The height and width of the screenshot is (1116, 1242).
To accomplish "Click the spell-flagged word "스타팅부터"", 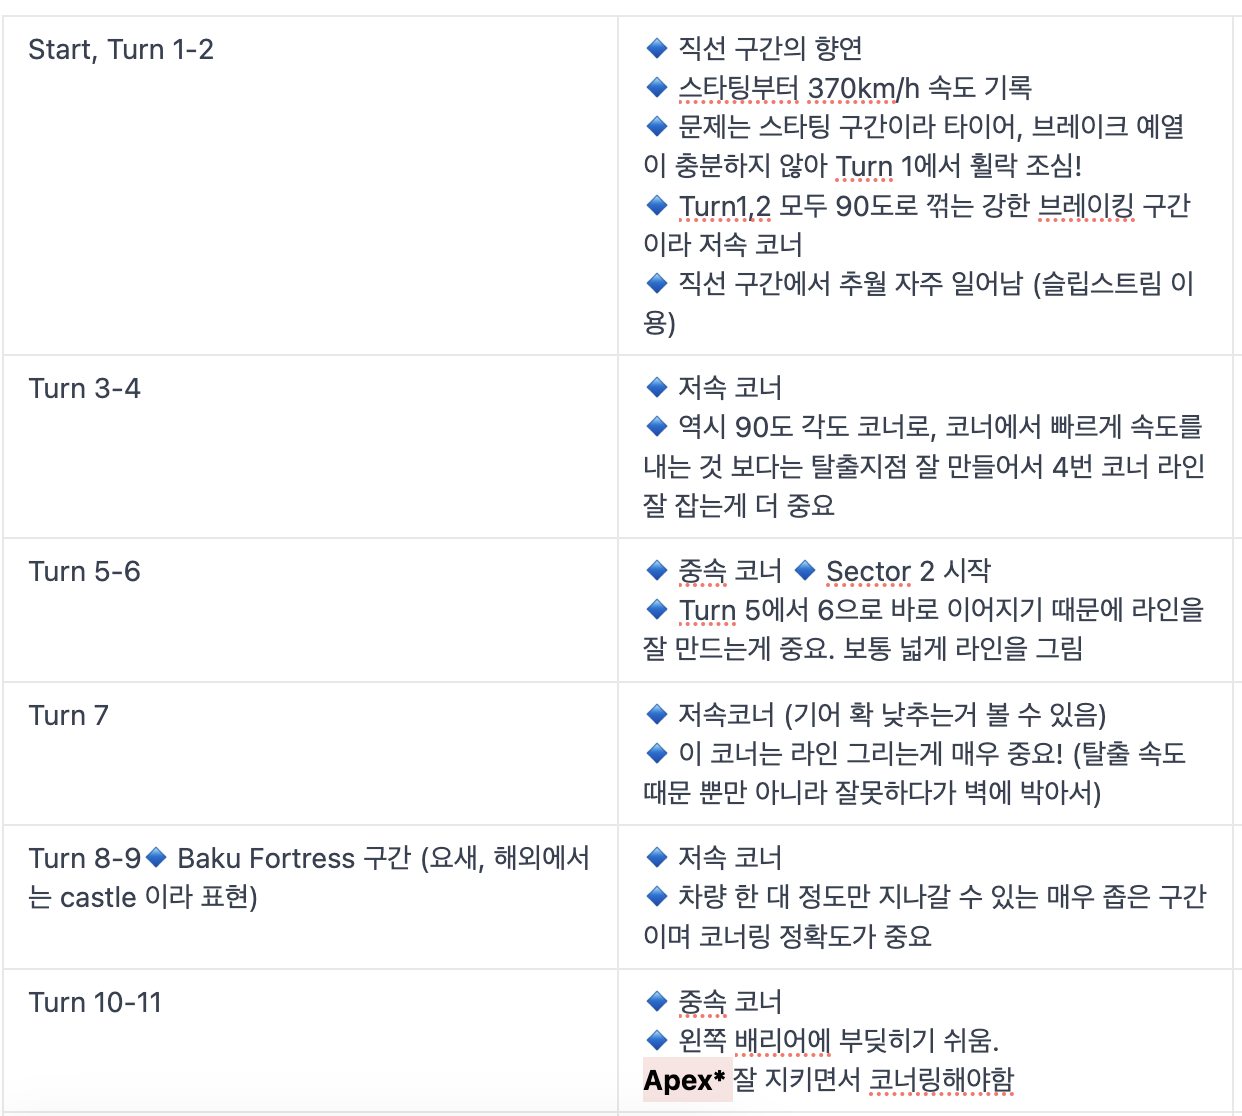I will (739, 88).
